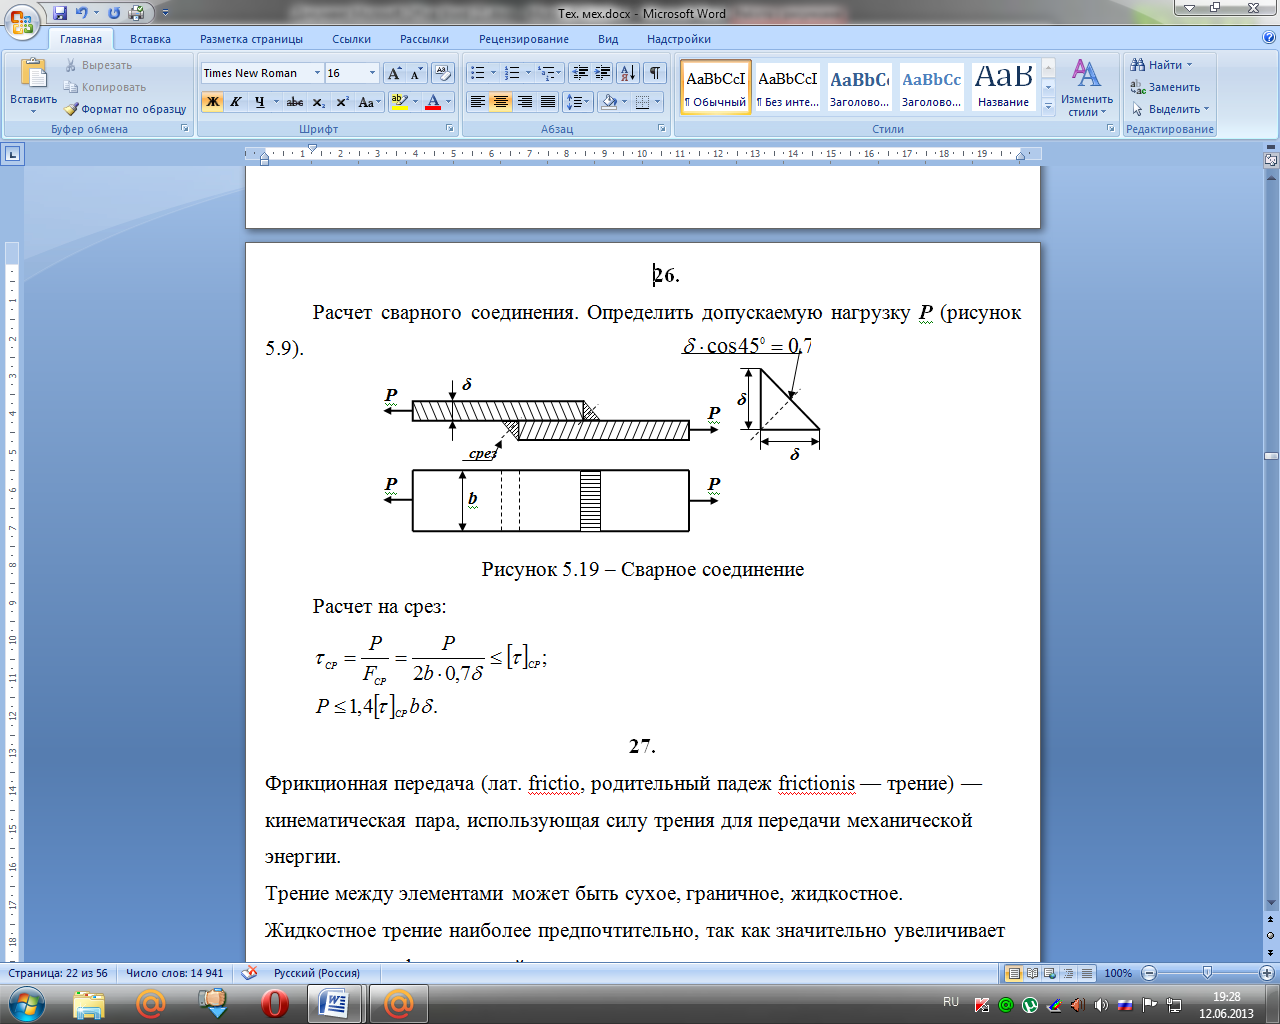Shrink font size
Viewport: 1280px width, 1024px height.
(x=416, y=73)
